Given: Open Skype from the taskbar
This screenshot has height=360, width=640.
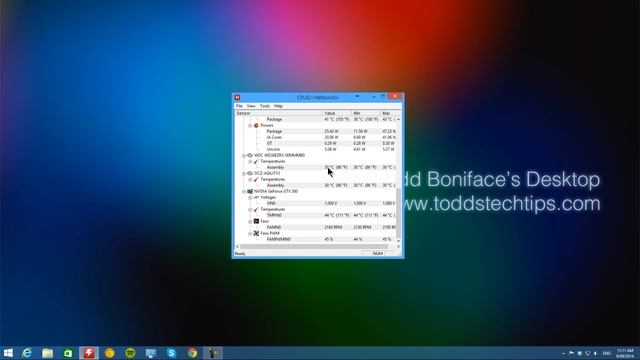Looking at the screenshot, I should [x=171, y=353].
